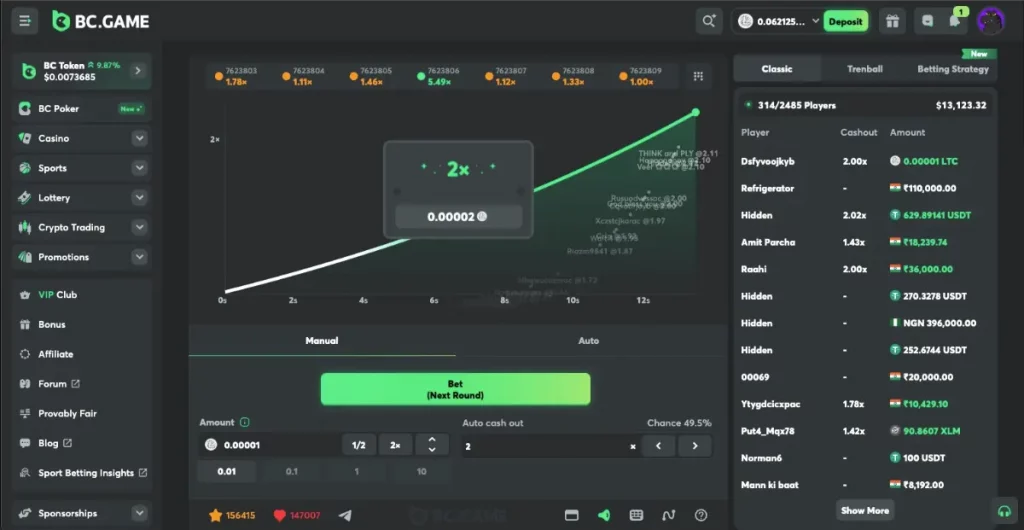Select the Manual betting tab

pyautogui.click(x=322, y=340)
